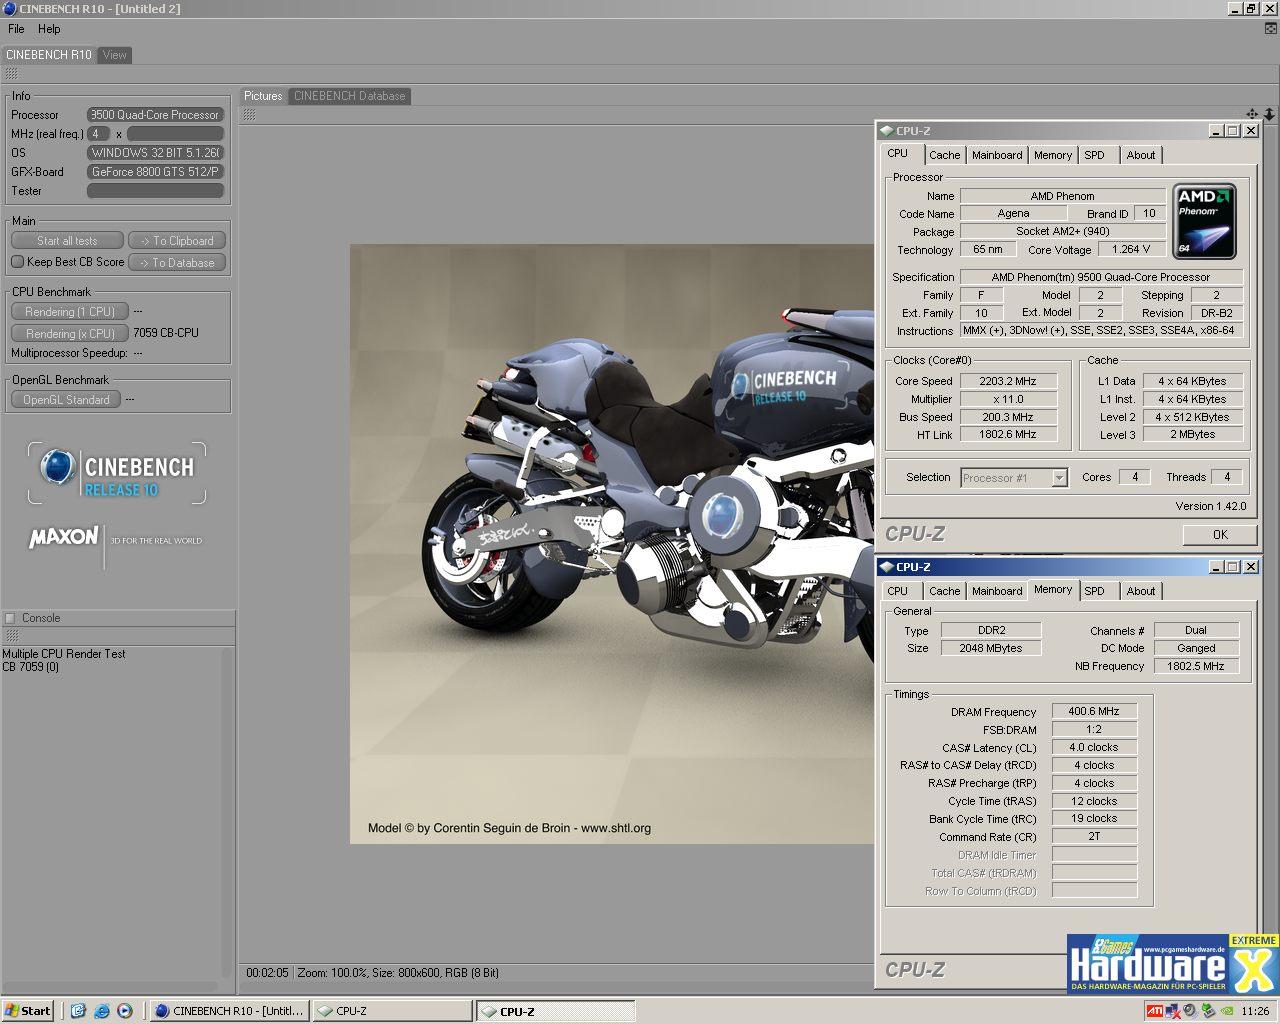Click the network disconnected tray icon

coord(1173,1011)
